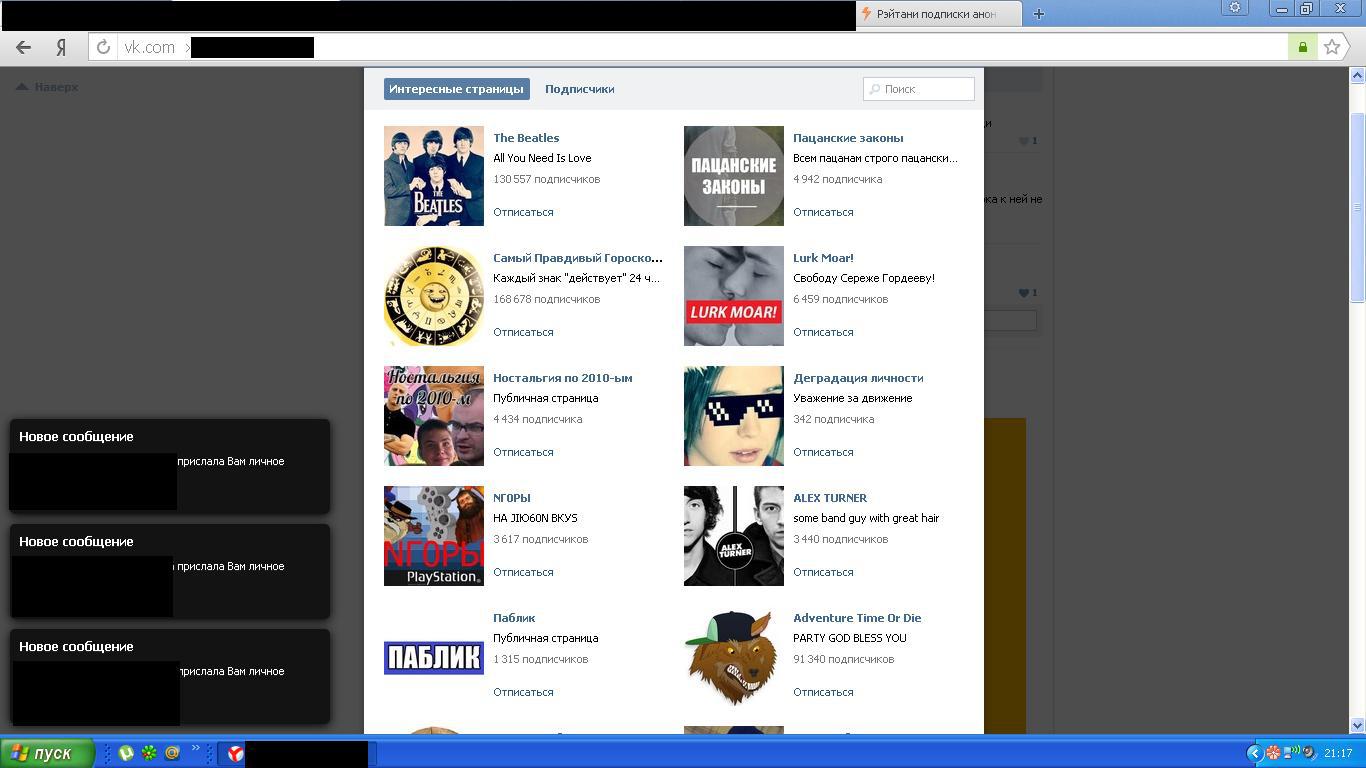Click the ПАБЛИК blue logo thumbnail

434,657
